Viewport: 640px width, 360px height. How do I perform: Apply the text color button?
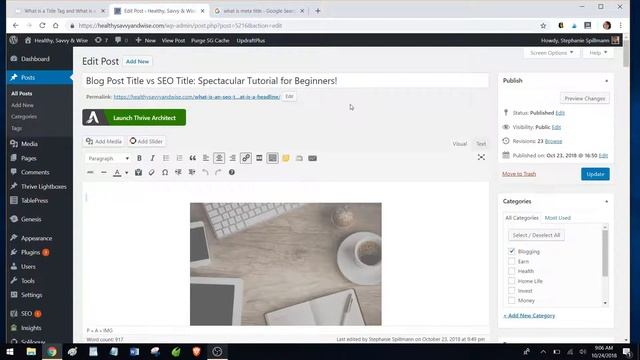[117, 172]
